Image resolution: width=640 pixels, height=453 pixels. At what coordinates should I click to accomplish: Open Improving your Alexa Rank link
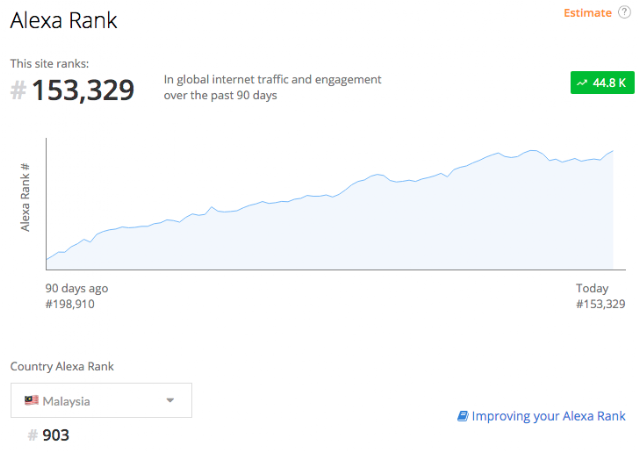pyautogui.click(x=548, y=416)
